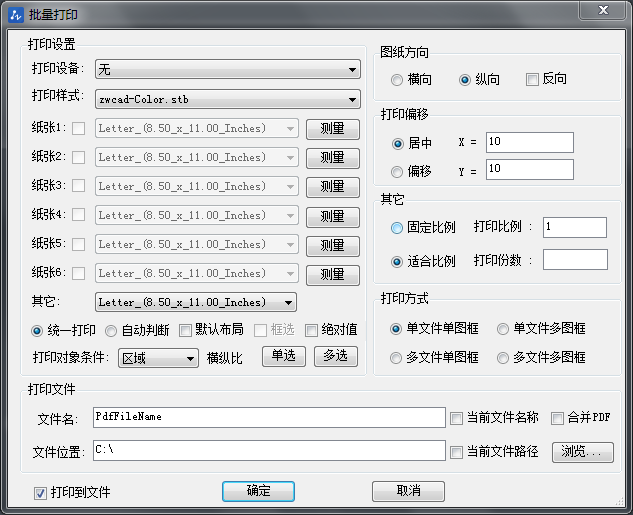
Task: Choose the 偏移 print offset radio button
Action: click(x=398, y=171)
